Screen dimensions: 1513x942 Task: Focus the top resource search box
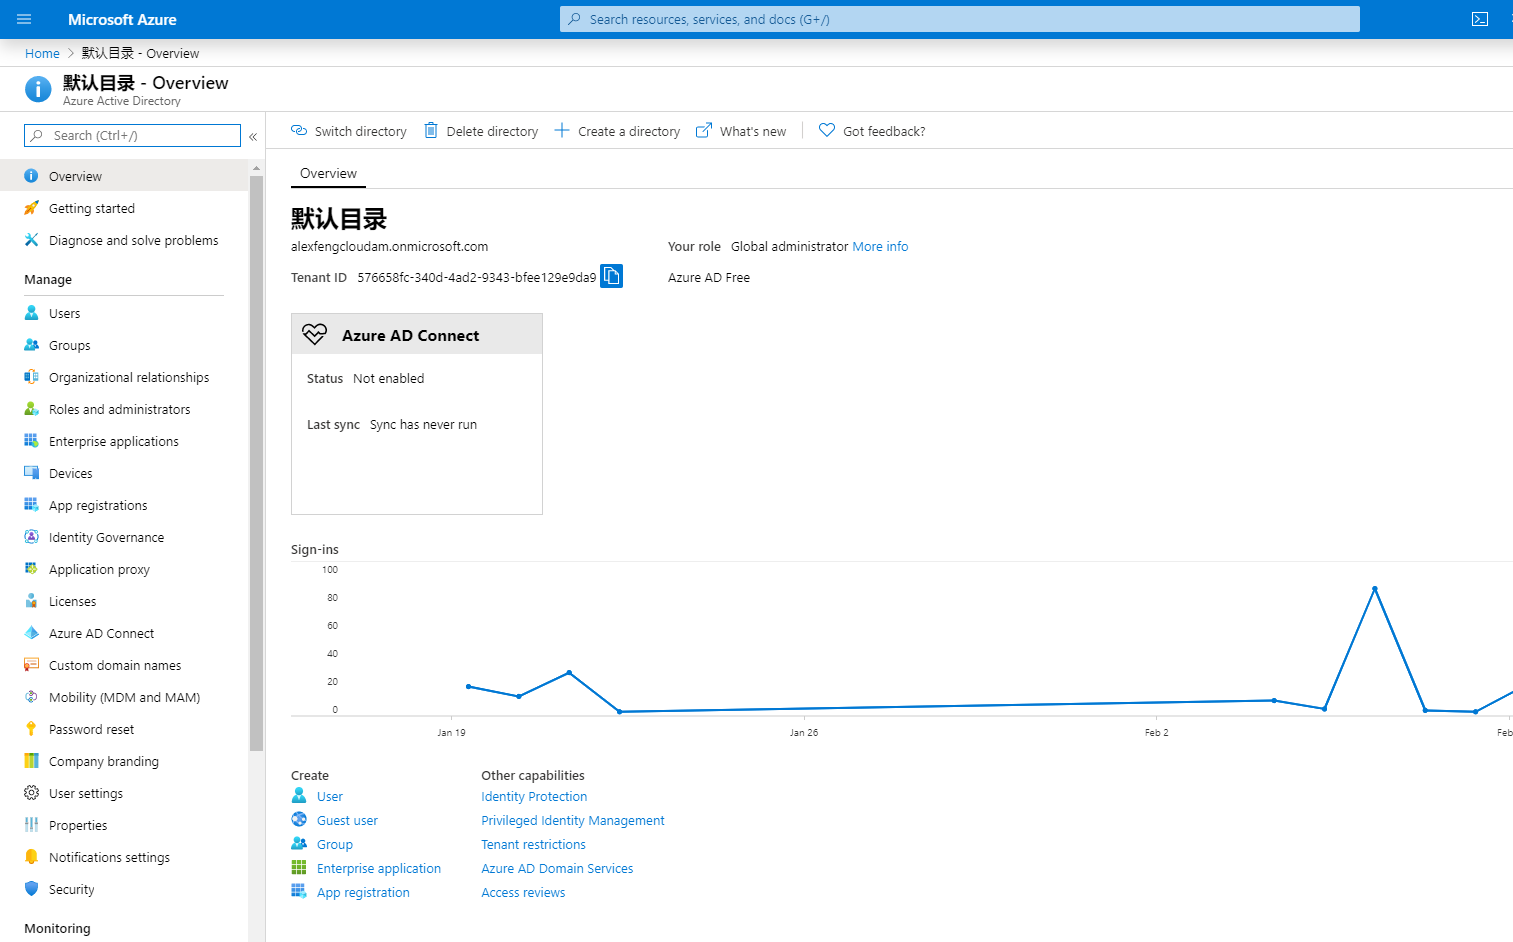(x=960, y=19)
